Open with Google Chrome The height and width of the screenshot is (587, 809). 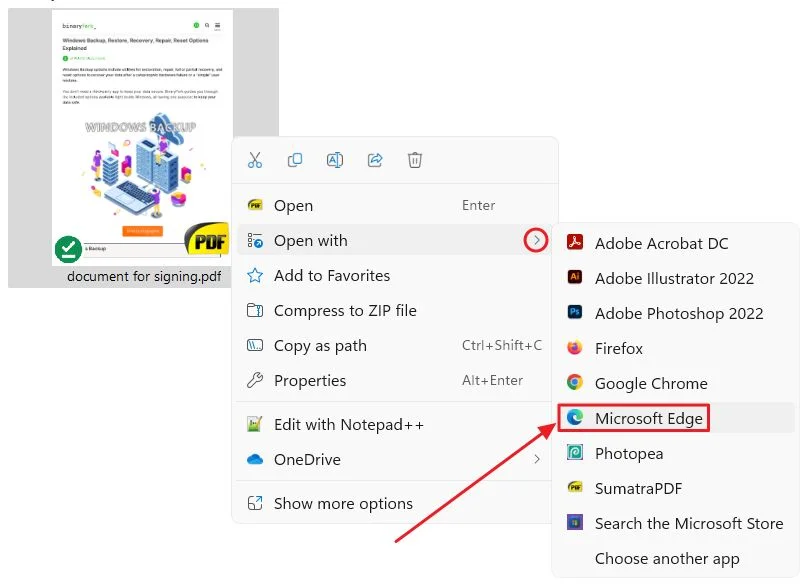pyautogui.click(x=676, y=383)
